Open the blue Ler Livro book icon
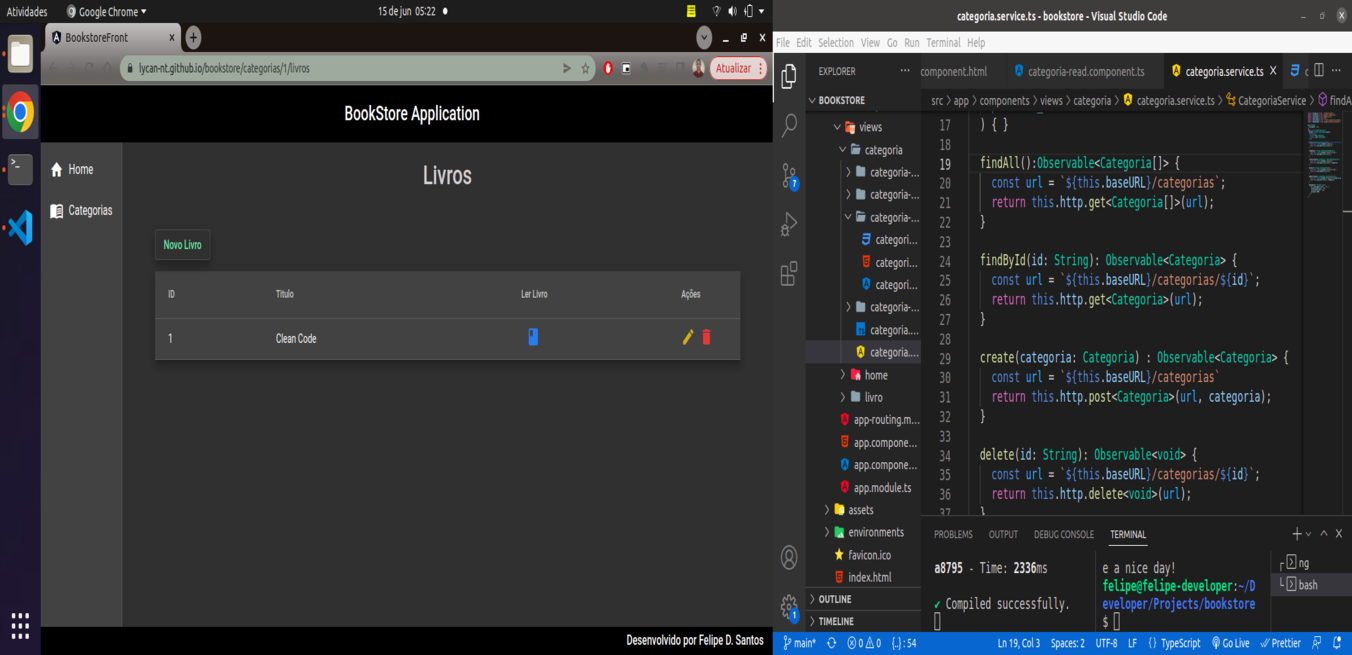1352x655 pixels. click(x=533, y=337)
